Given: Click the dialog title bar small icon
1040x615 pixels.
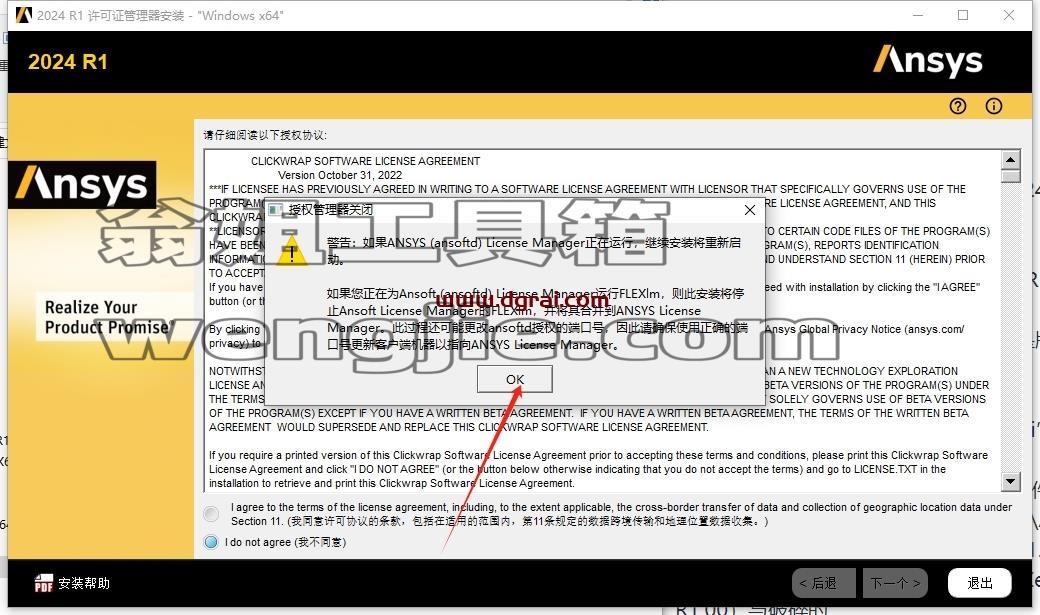Looking at the screenshot, I should pyautogui.click(x=275, y=210).
